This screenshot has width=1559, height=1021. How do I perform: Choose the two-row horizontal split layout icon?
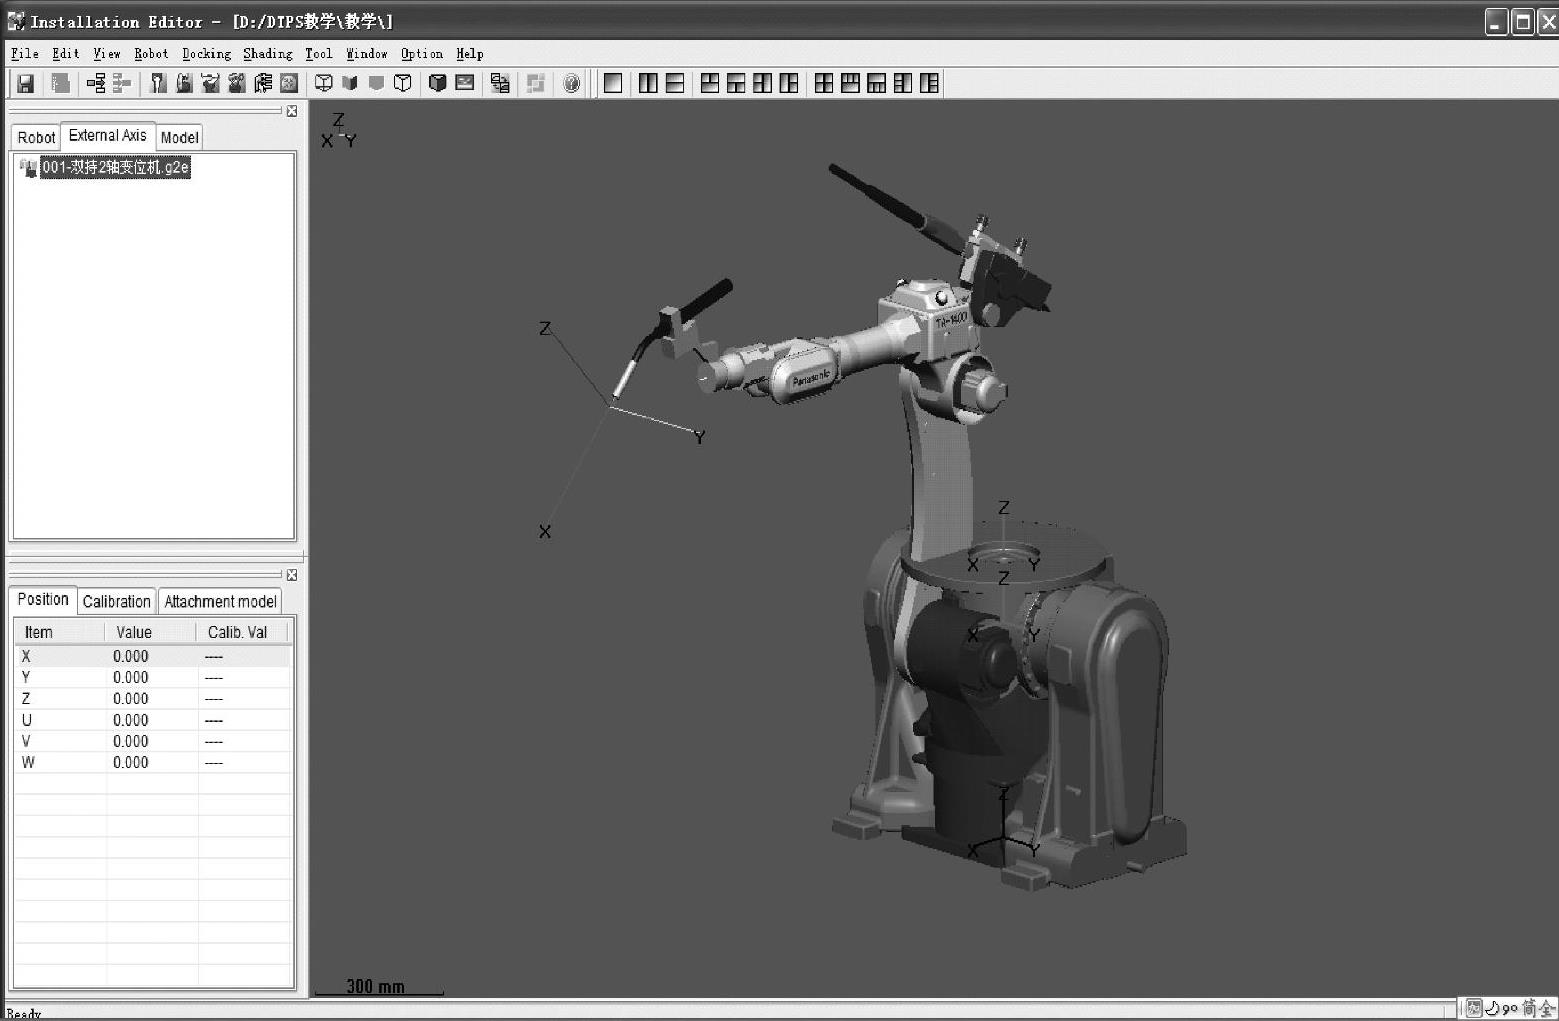click(x=675, y=84)
